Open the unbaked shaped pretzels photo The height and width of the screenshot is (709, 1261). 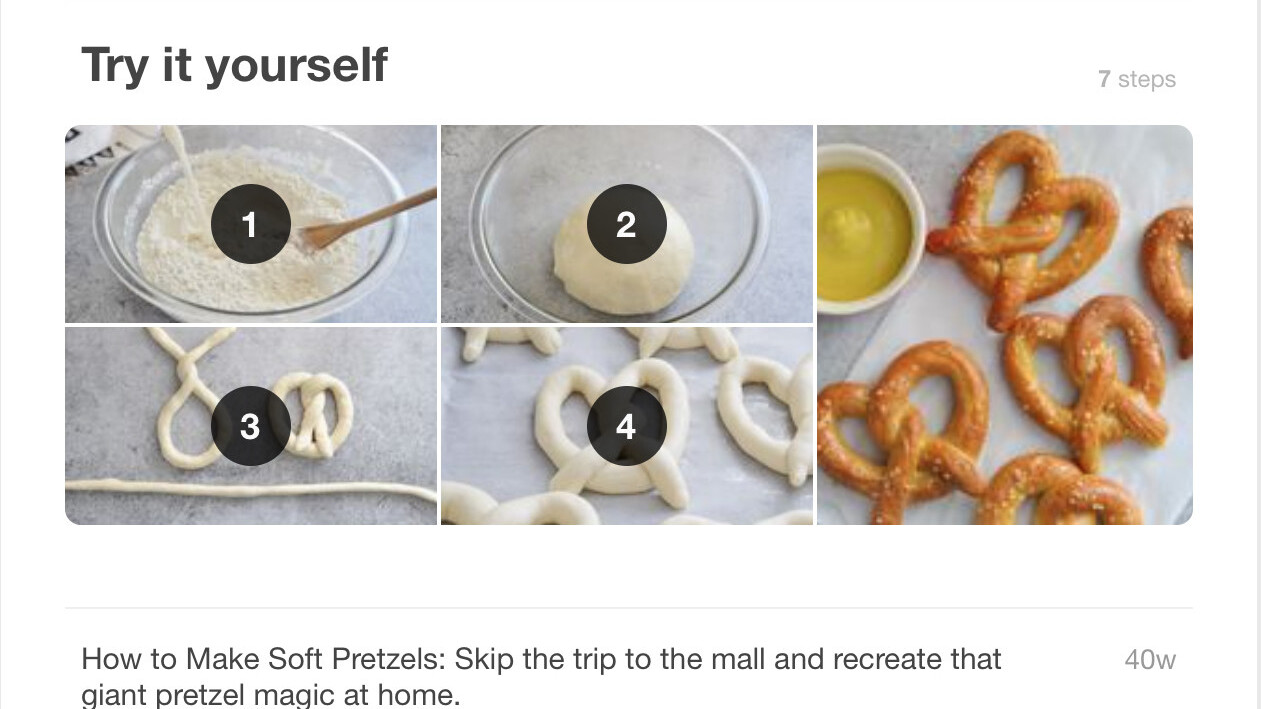[x=627, y=426]
